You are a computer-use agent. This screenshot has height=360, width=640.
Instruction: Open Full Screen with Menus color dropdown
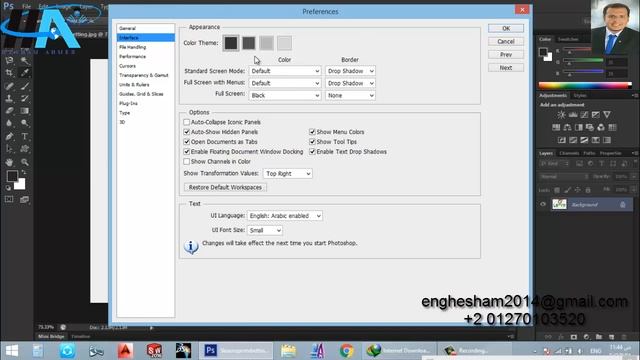click(x=285, y=83)
